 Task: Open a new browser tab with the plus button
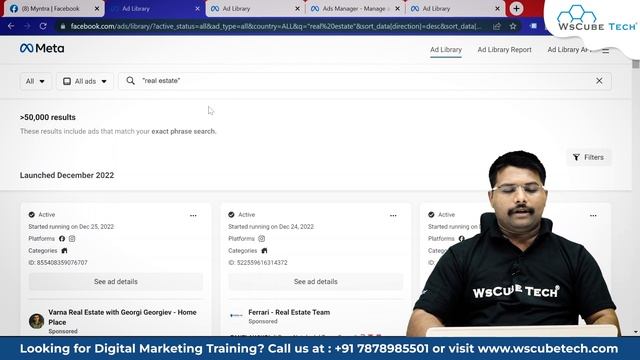tap(516, 8)
